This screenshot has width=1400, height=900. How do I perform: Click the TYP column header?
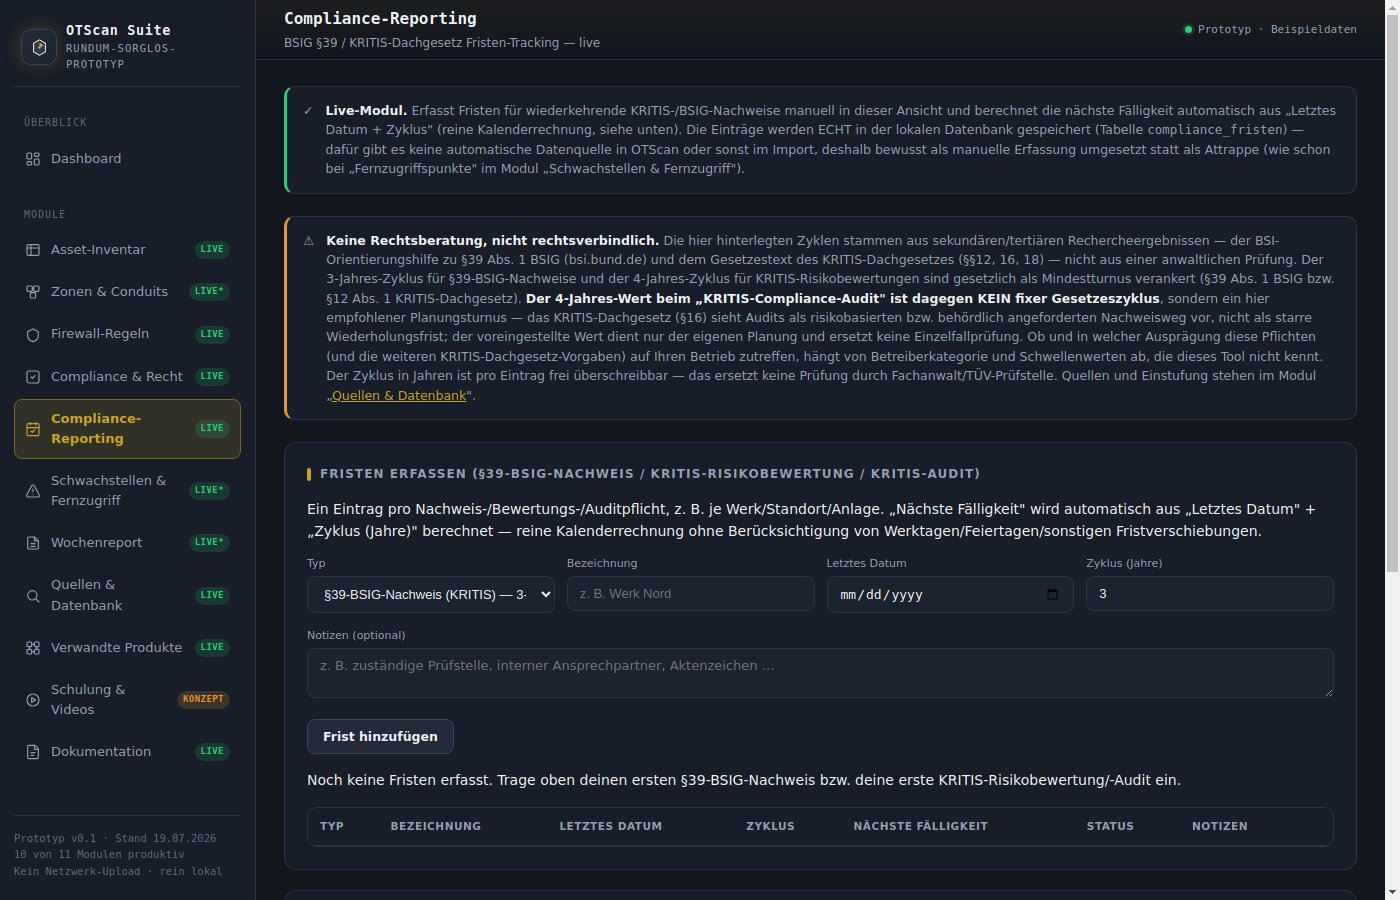click(332, 827)
